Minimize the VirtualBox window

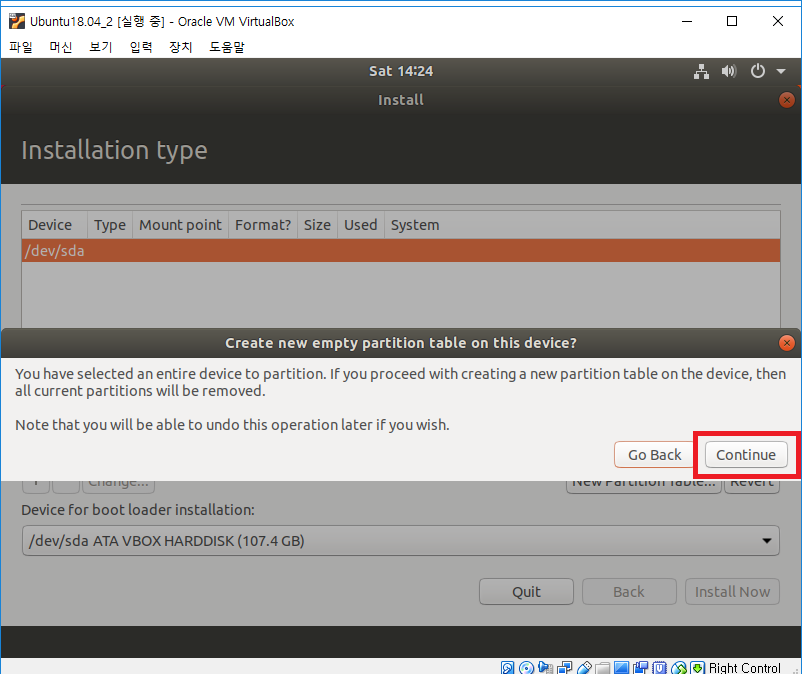click(x=687, y=21)
